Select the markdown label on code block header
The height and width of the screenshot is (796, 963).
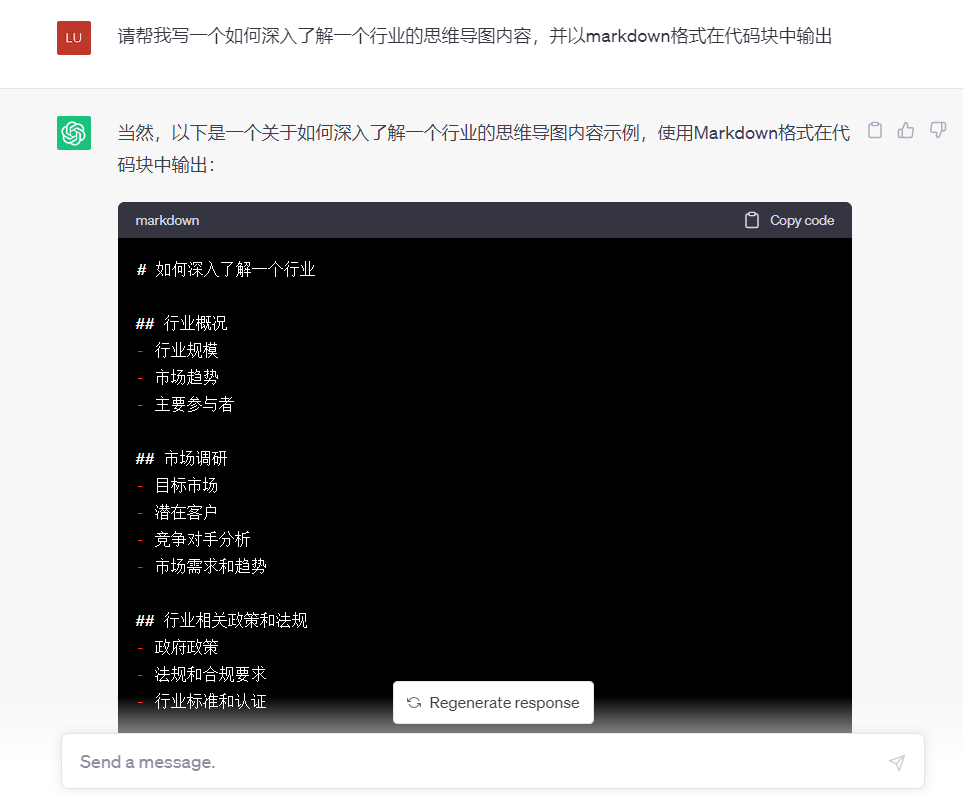(x=167, y=220)
